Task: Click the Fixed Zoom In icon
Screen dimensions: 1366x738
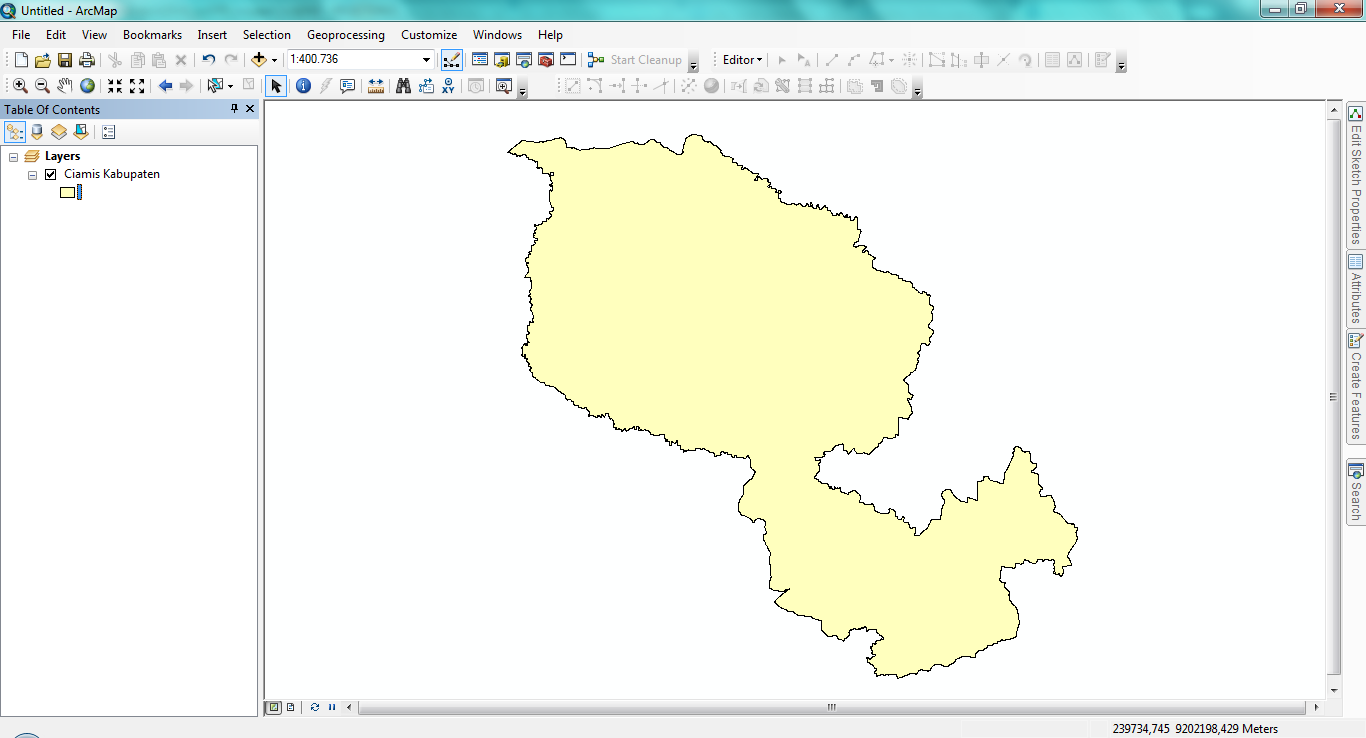Action: pos(115,86)
